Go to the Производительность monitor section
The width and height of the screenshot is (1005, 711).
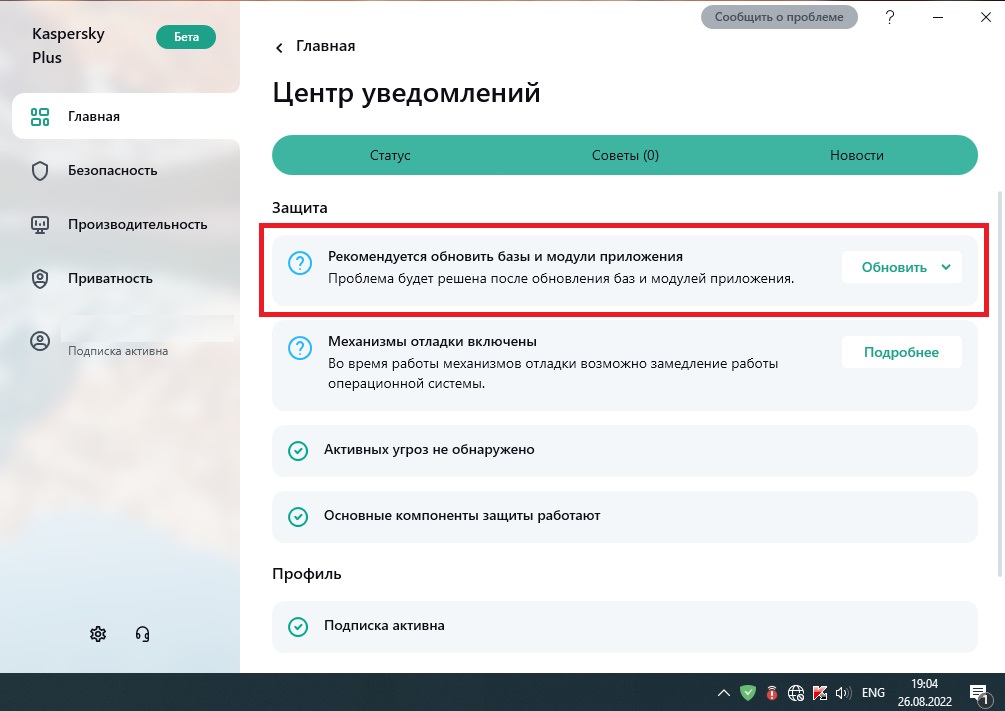(x=137, y=224)
